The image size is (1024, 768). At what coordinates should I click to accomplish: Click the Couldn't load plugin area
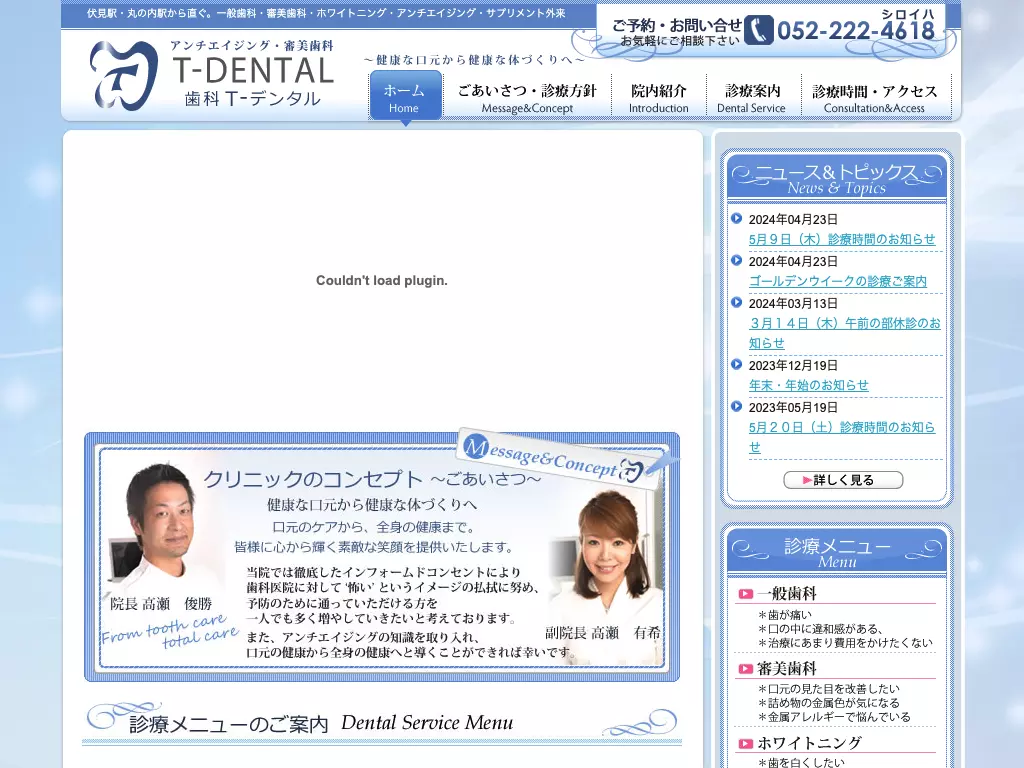(x=382, y=281)
